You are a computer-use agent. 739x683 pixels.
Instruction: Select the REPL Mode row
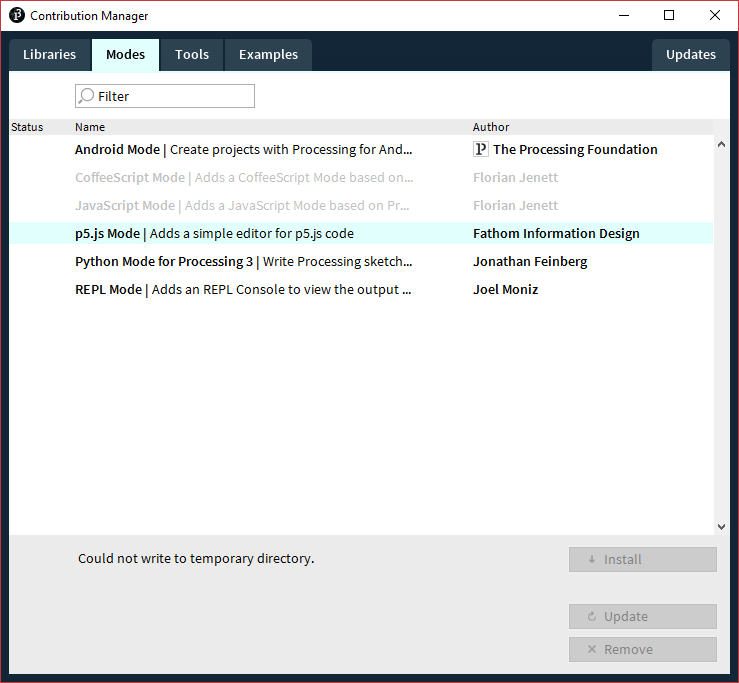coord(361,289)
